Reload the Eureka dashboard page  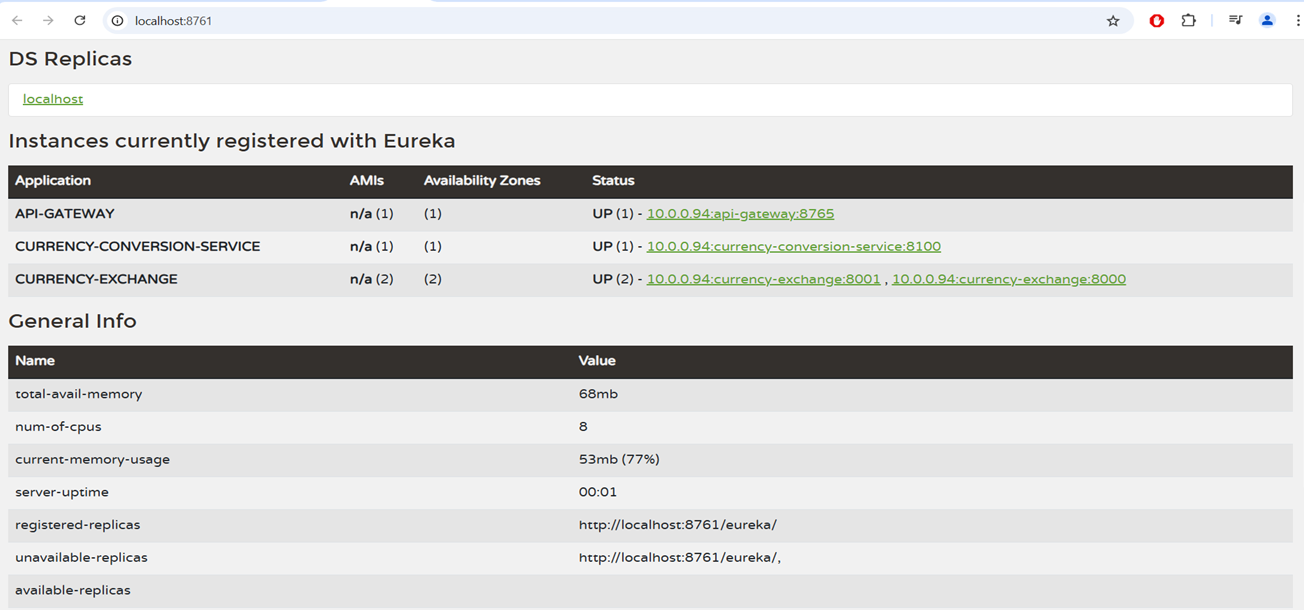[80, 20]
